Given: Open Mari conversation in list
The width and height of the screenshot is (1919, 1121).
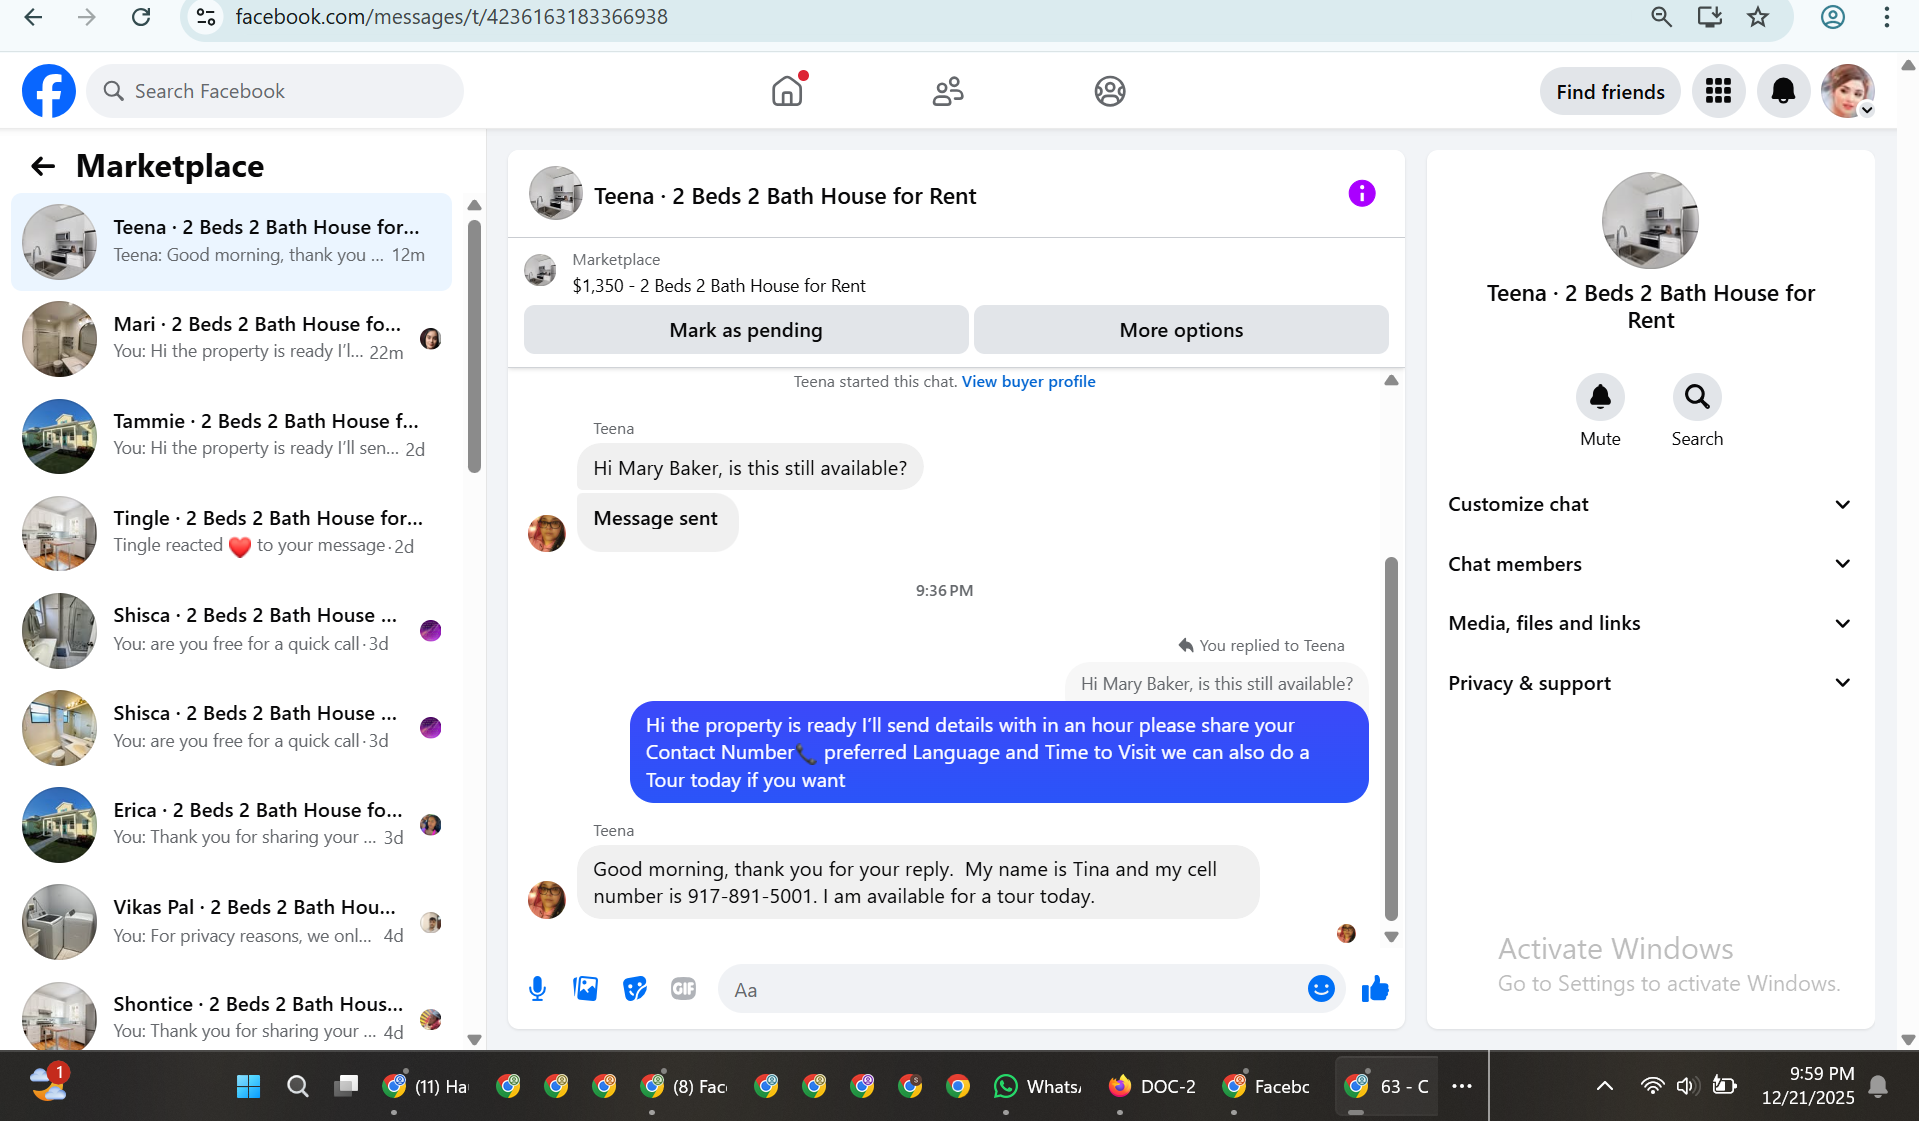Looking at the screenshot, I should point(231,339).
